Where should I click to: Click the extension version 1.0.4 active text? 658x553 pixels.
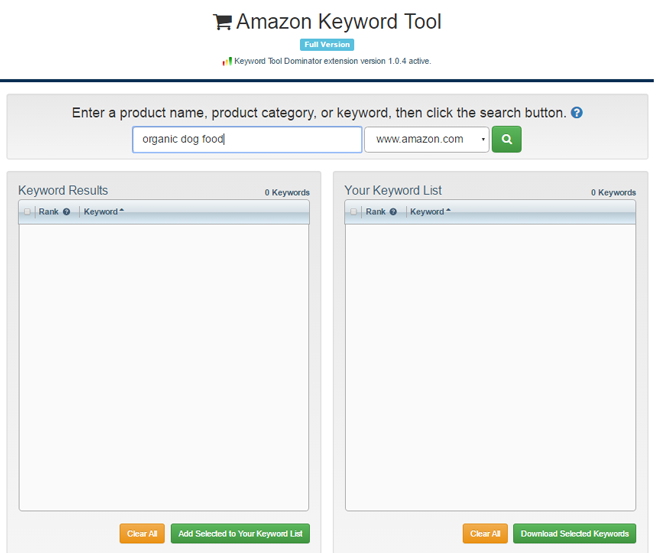[332, 61]
